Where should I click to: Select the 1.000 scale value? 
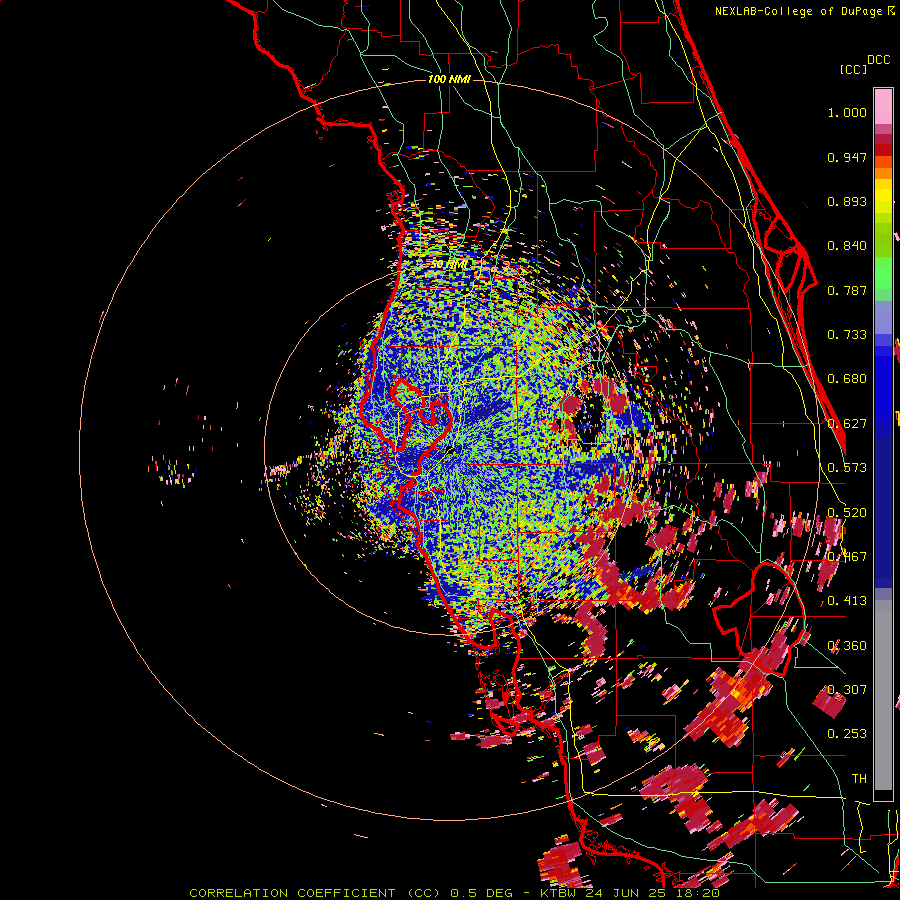coord(847,112)
